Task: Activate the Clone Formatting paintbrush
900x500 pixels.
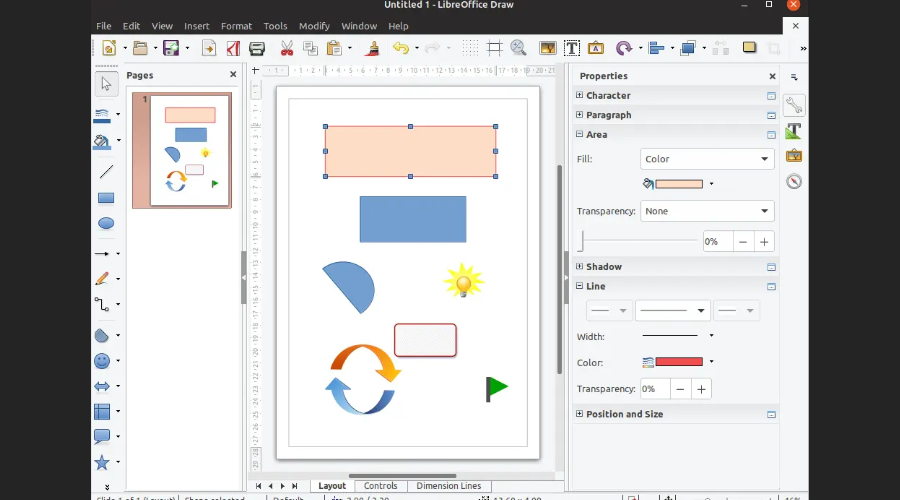Action: pos(372,48)
